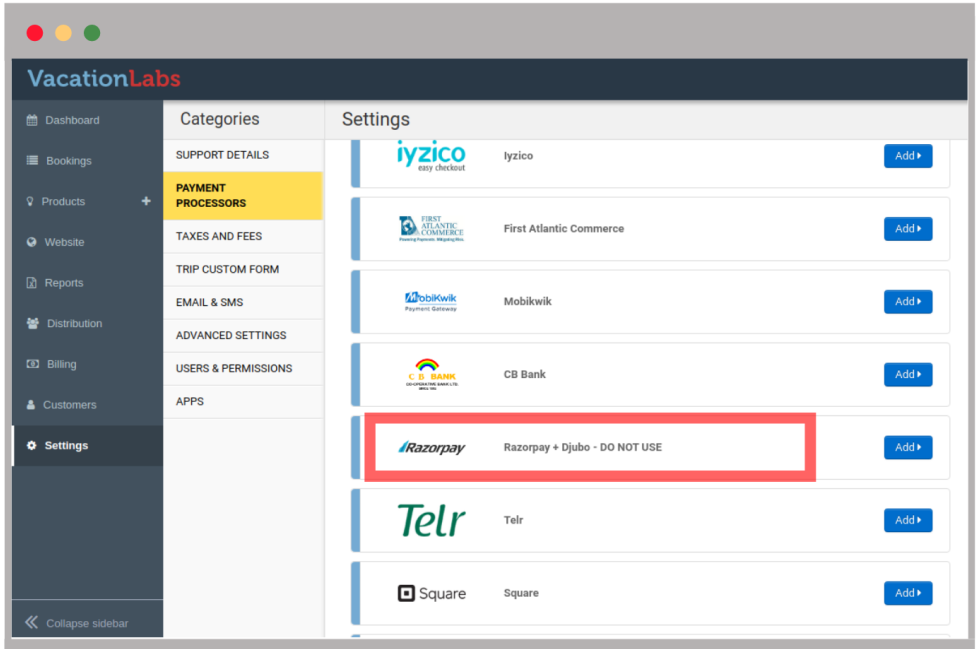Click the Distribution people icon

point(32,324)
